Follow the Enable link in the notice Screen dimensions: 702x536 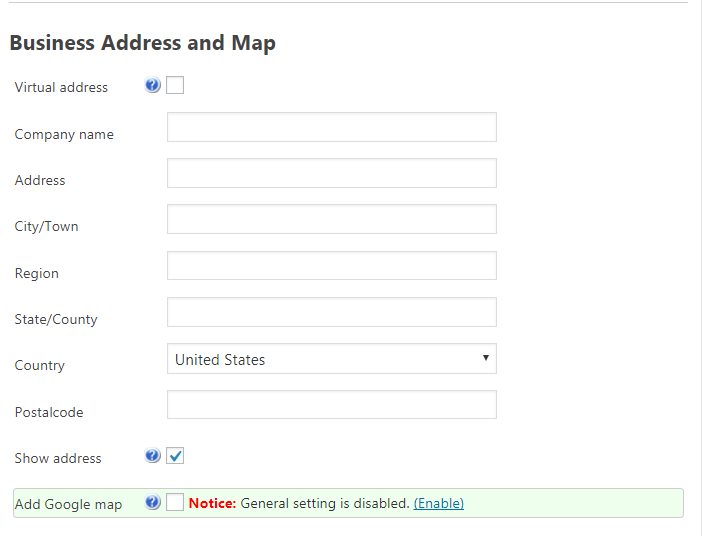point(438,503)
